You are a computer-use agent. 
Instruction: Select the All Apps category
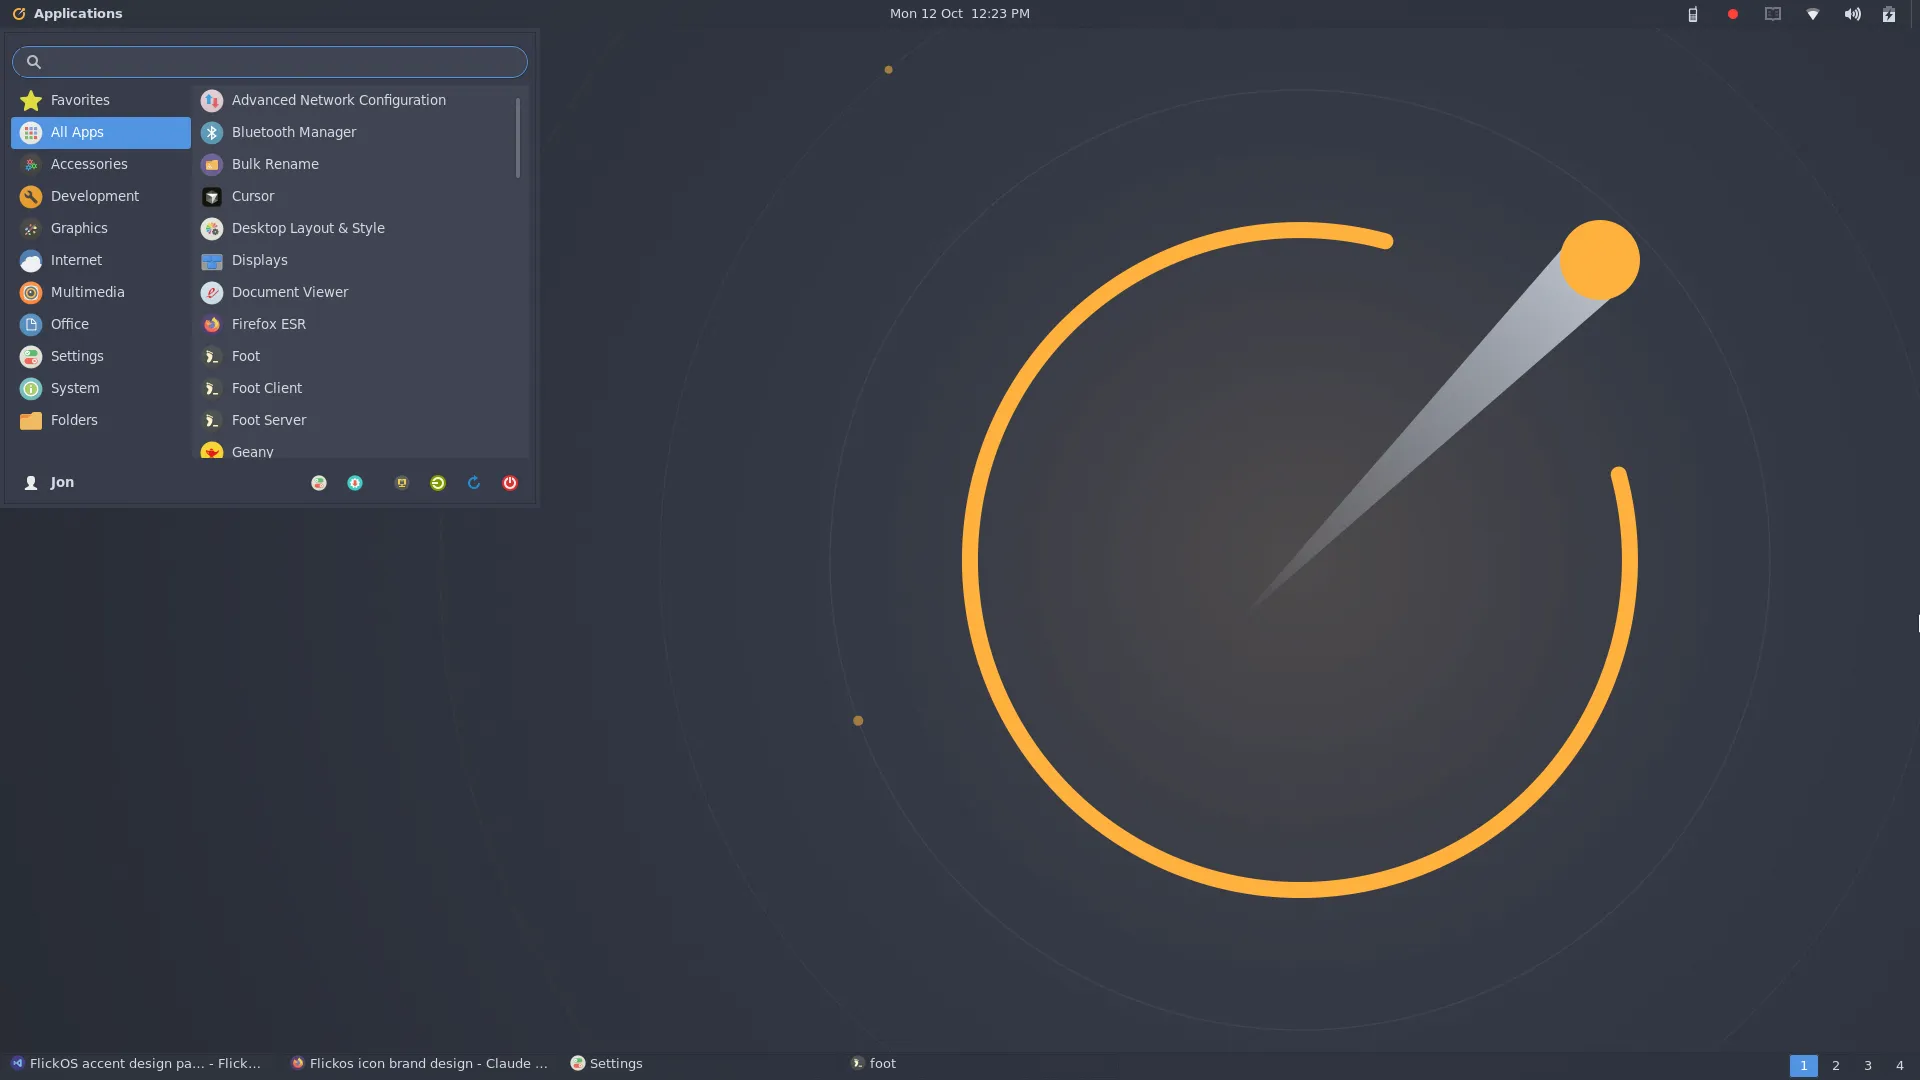point(101,132)
